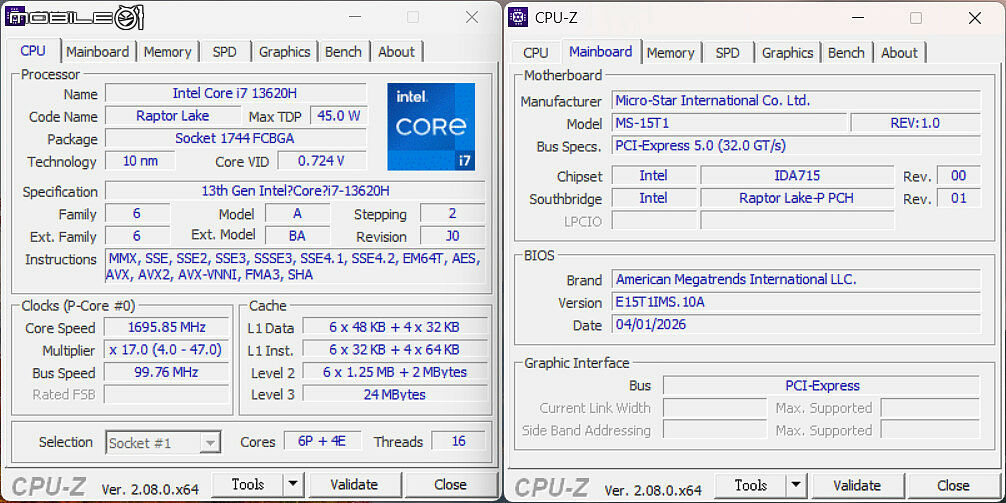
Task: Click Socket 1744 FCBGA package field
Action: click(235, 139)
